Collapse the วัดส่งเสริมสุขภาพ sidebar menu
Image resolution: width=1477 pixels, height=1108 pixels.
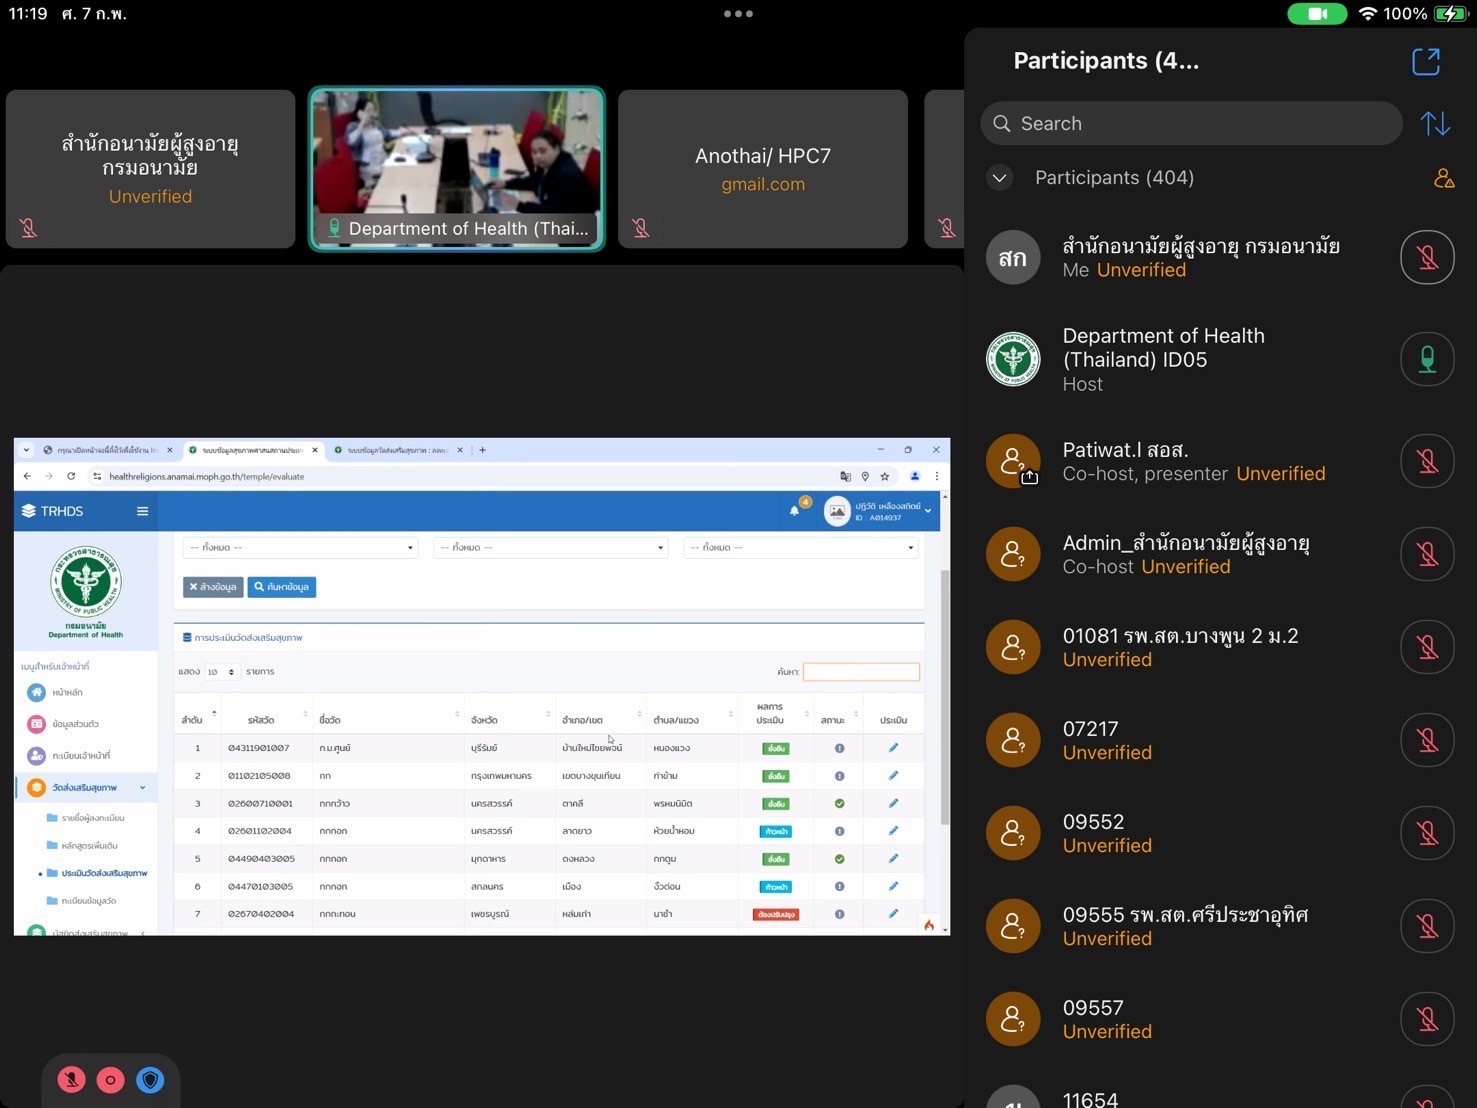87,788
